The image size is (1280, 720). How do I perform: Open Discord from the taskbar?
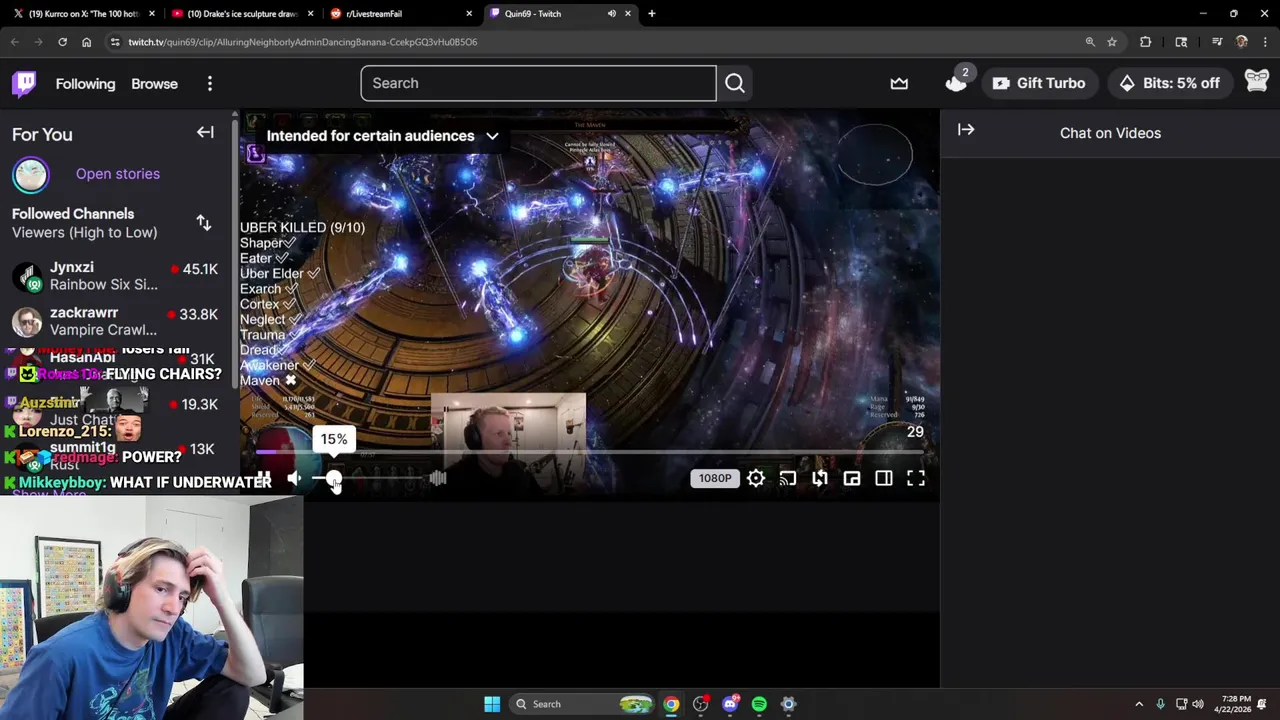(730, 704)
